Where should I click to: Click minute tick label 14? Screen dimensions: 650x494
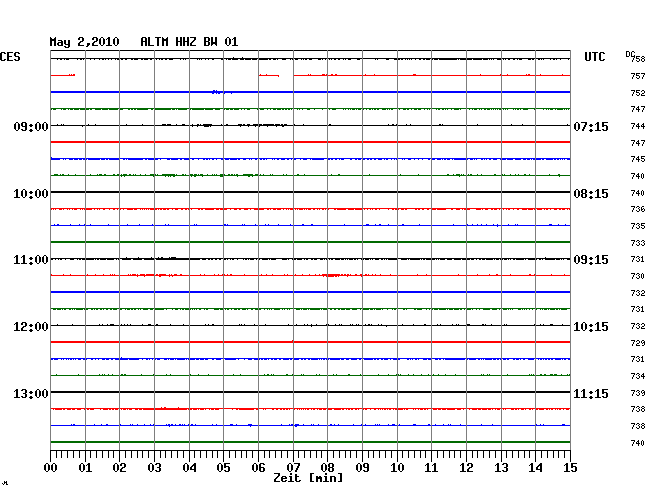point(535,468)
